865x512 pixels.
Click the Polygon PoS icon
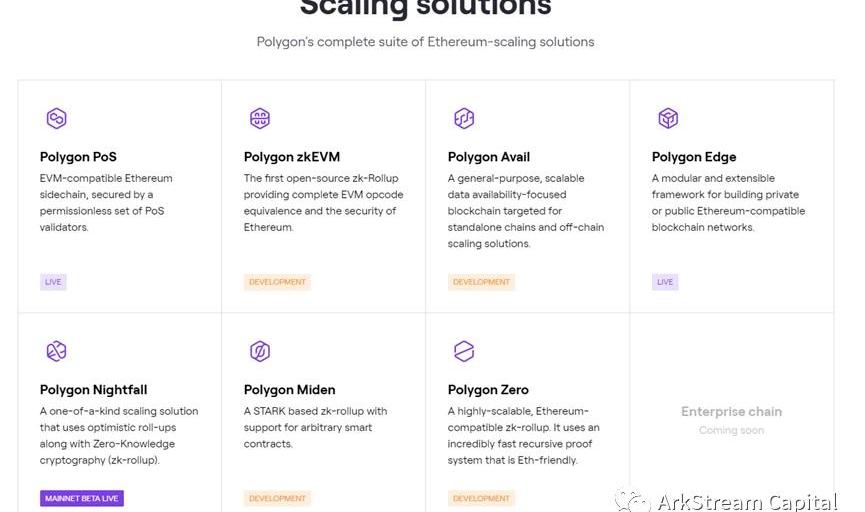[x=56, y=119]
